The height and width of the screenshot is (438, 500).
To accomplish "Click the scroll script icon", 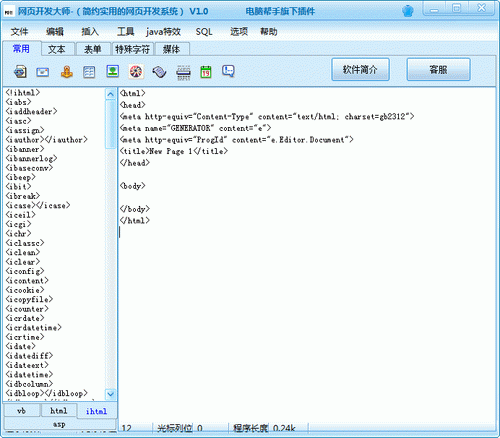I will click(x=159, y=72).
